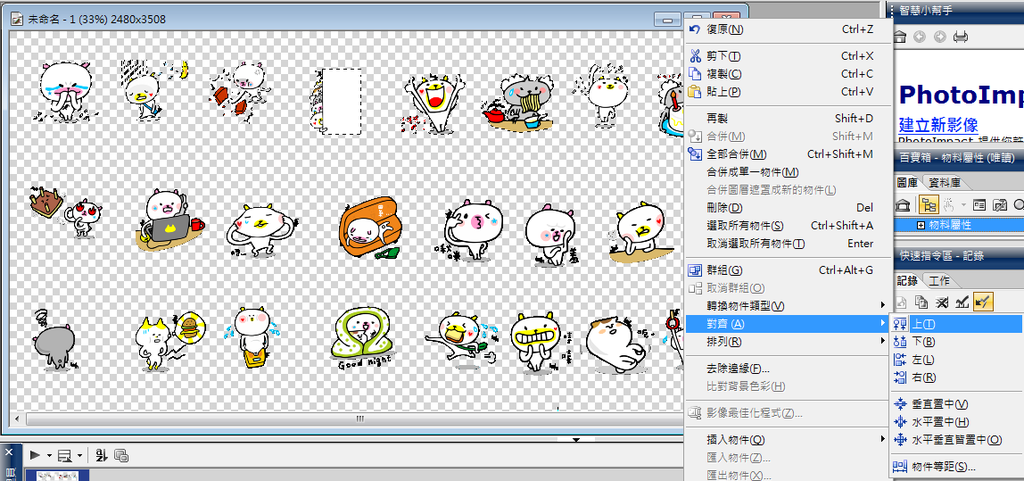Viewport: 1024px width, 481px height.
Task: Choose 去除邊緣 from the context menu
Action: [x=788, y=368]
